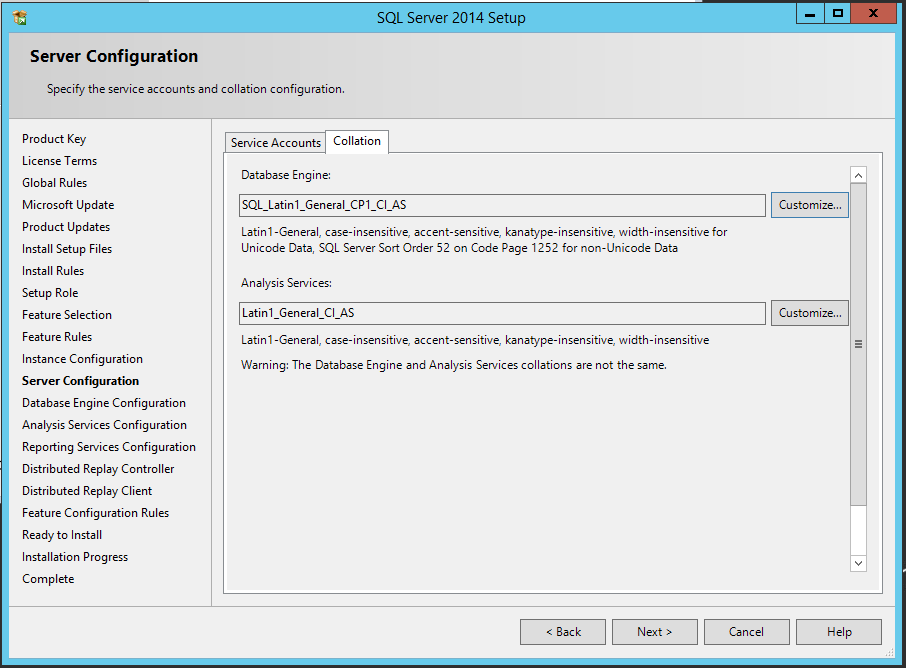This screenshot has width=906, height=668.
Task: Click the Global Rules step
Action: point(54,183)
